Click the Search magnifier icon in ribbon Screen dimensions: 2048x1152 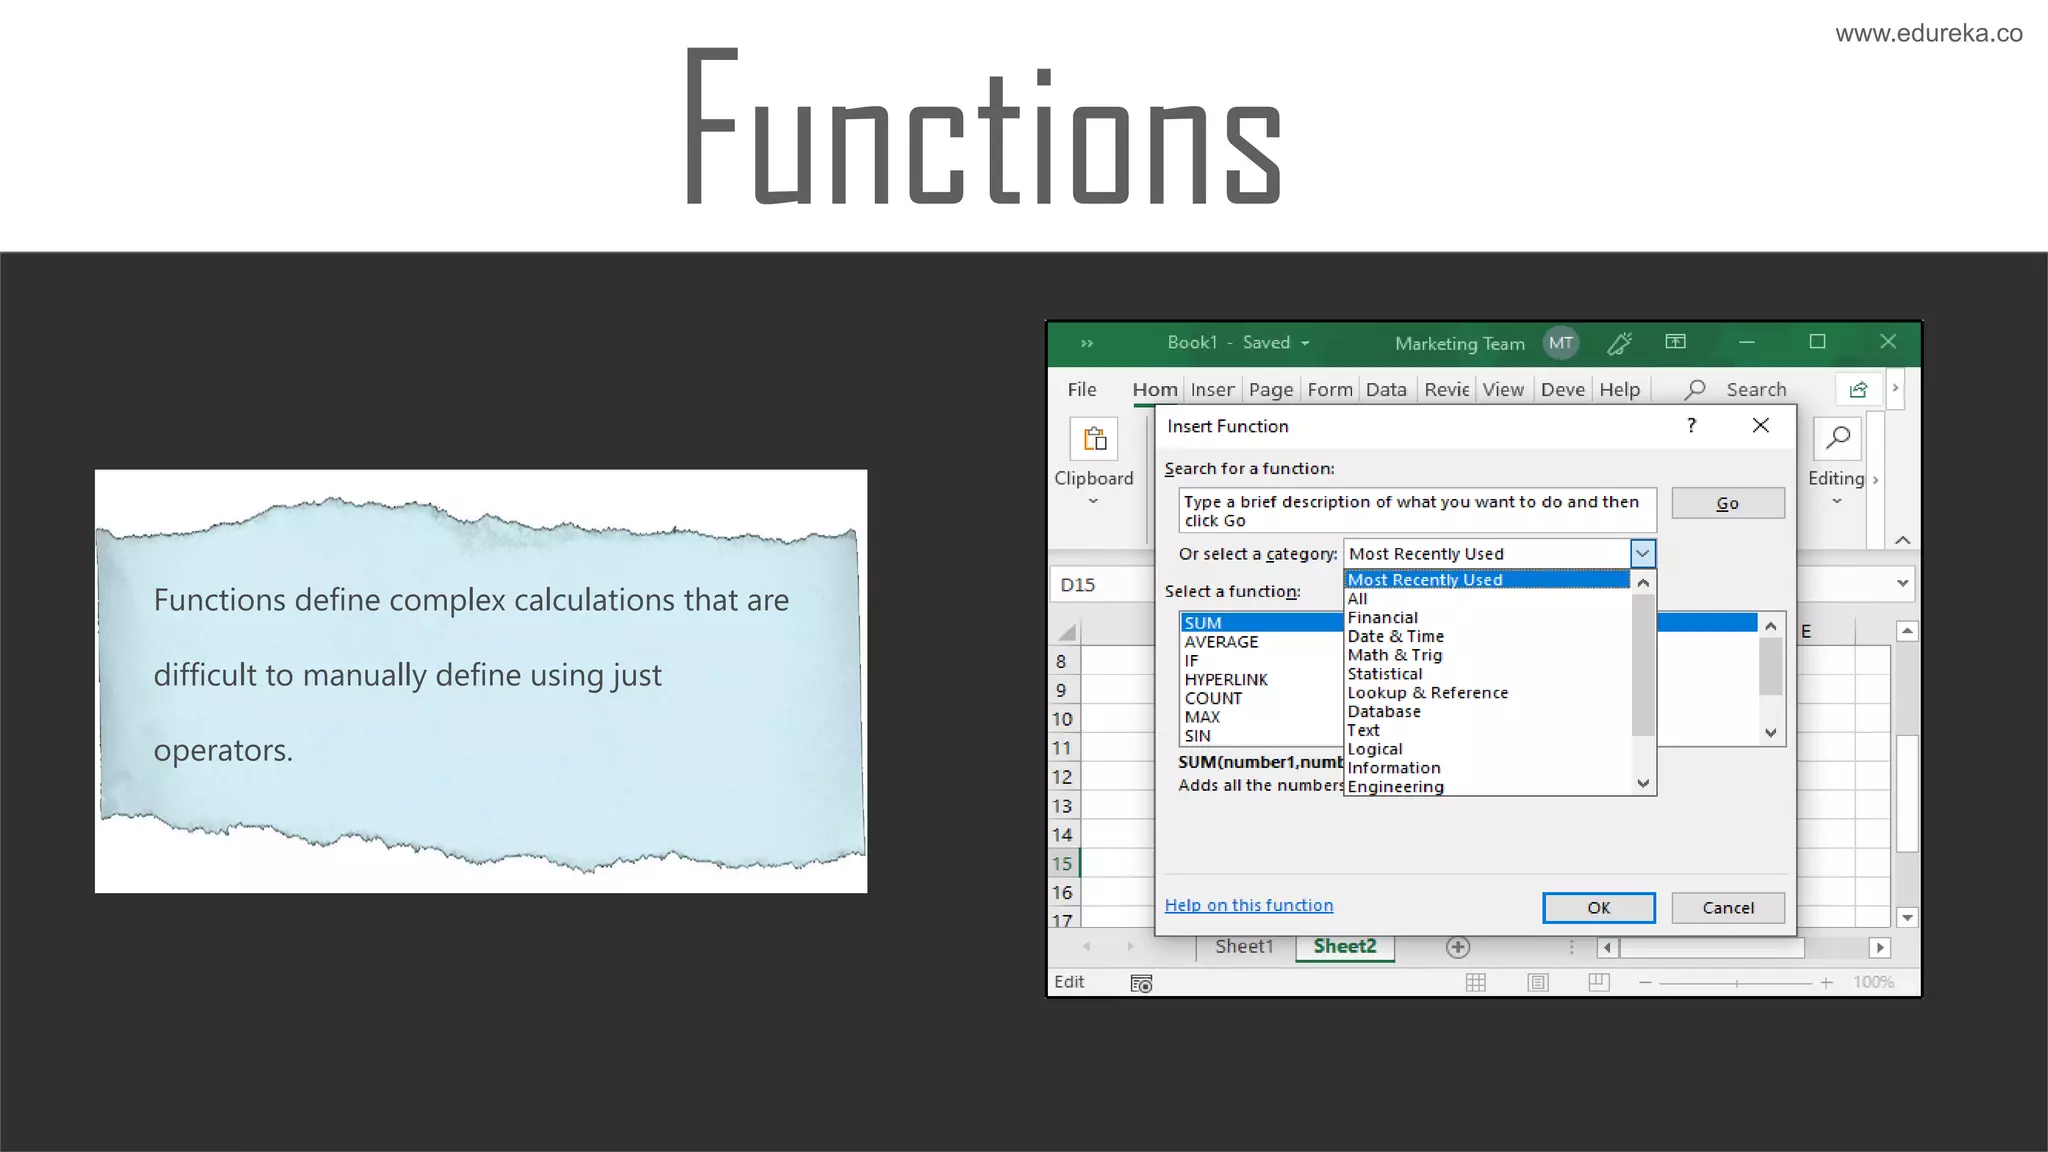click(1695, 389)
